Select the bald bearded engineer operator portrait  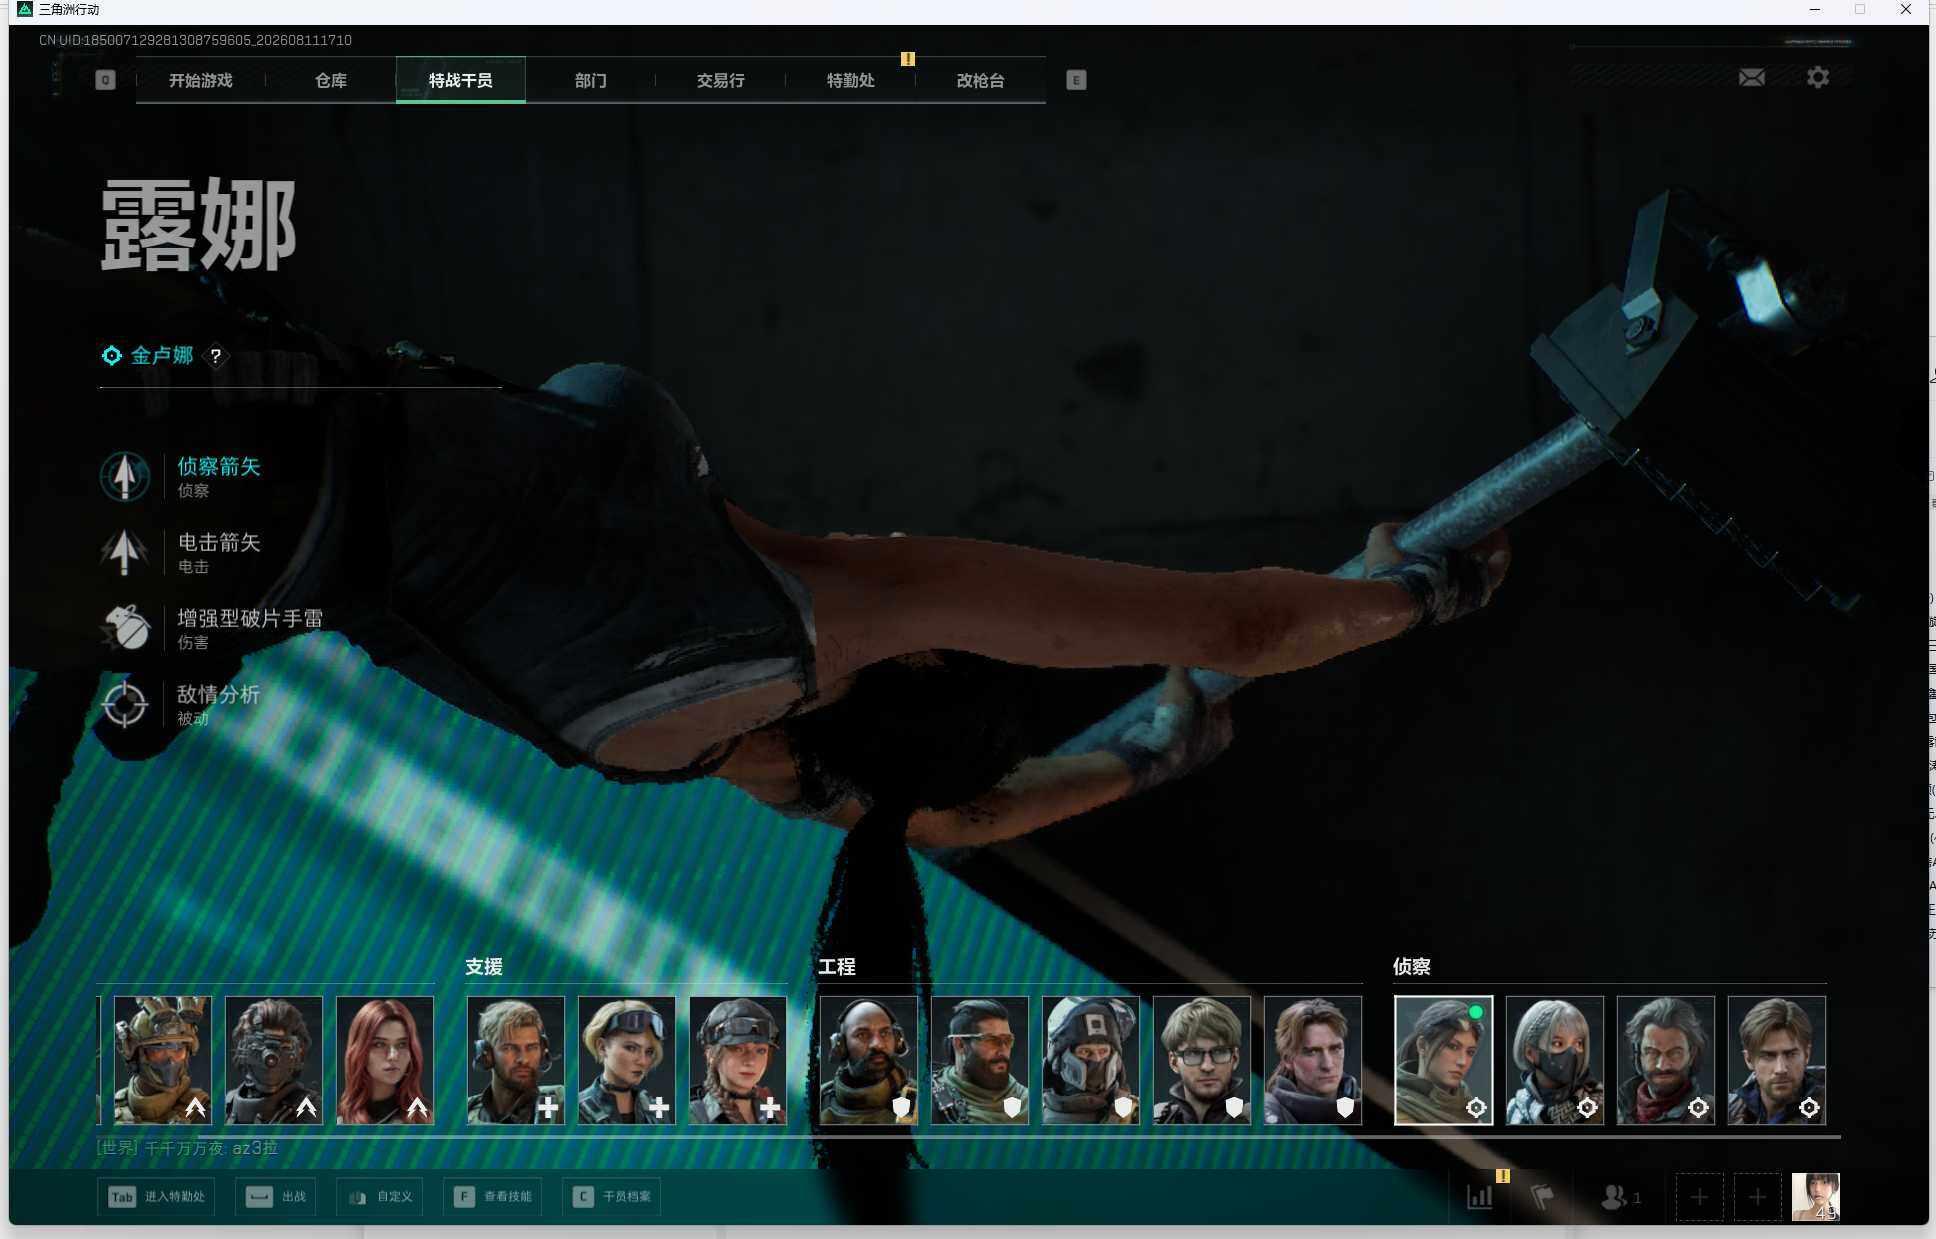point(869,1060)
